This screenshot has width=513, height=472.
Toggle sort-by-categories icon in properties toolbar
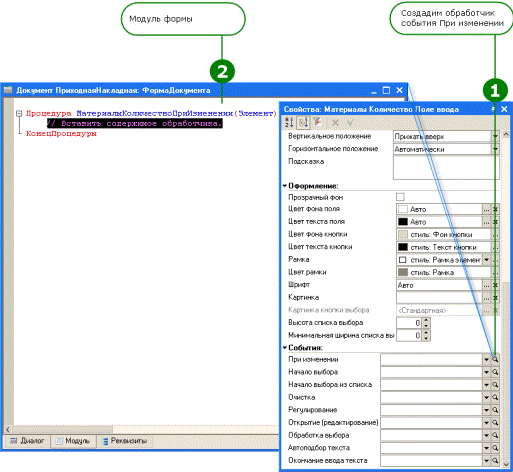(303, 123)
